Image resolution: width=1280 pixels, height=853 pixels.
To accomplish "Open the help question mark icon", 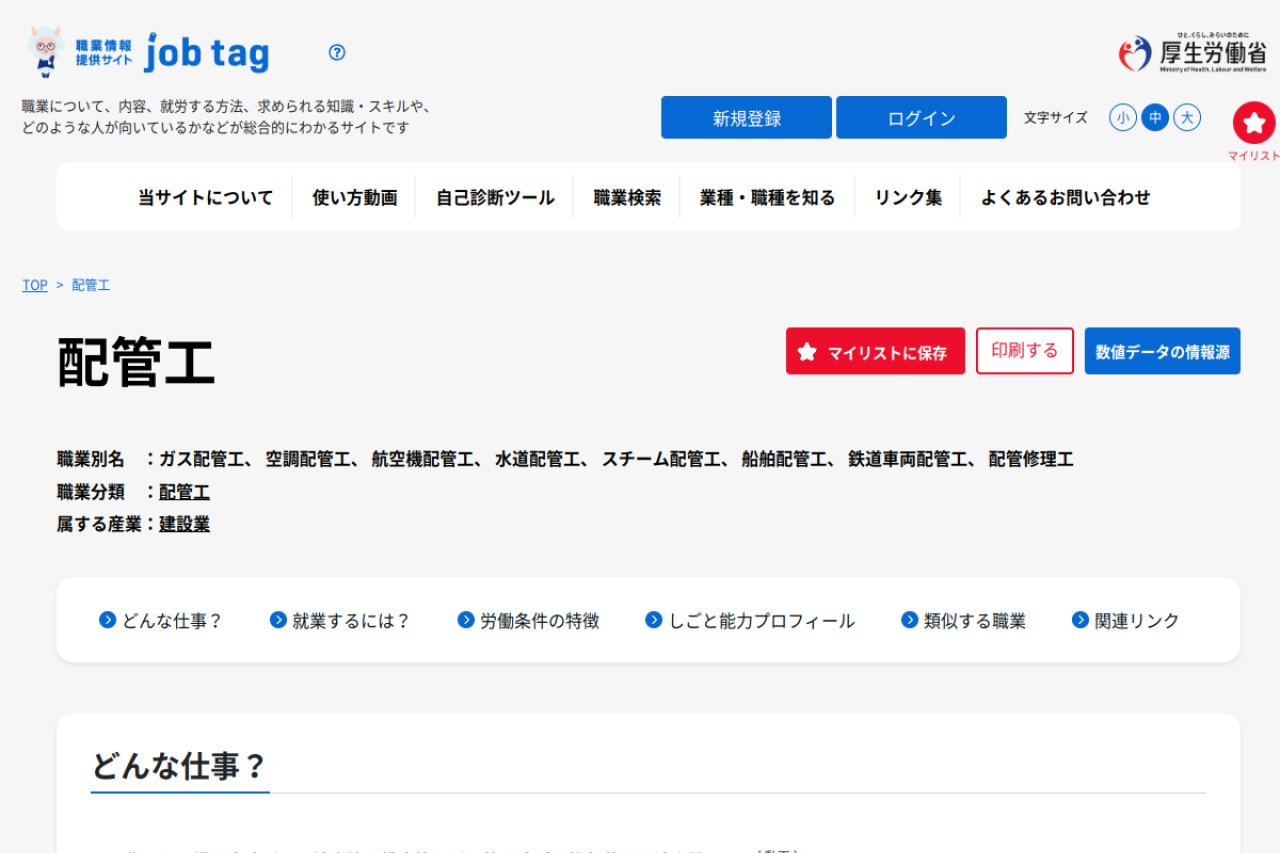I will coord(337,52).
